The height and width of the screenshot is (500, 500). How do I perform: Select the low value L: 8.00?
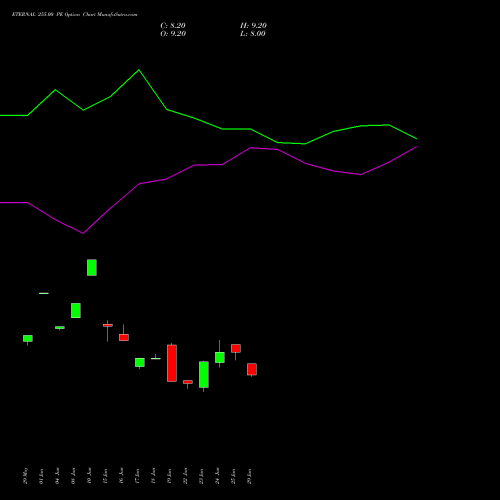(253, 34)
